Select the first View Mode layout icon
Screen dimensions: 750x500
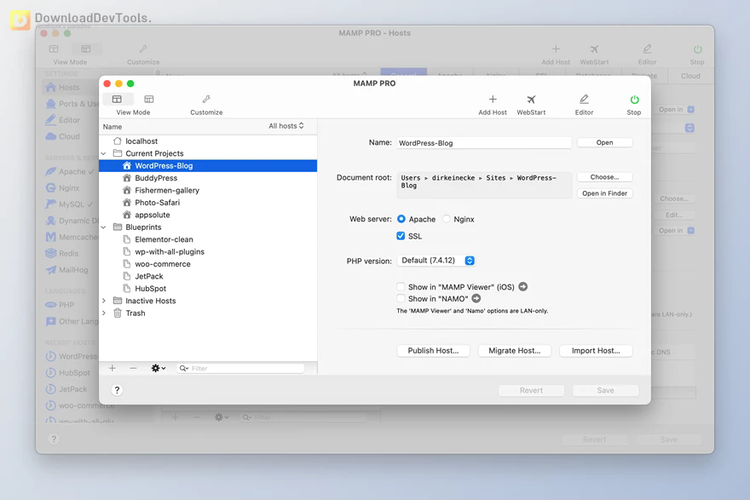pos(117,99)
